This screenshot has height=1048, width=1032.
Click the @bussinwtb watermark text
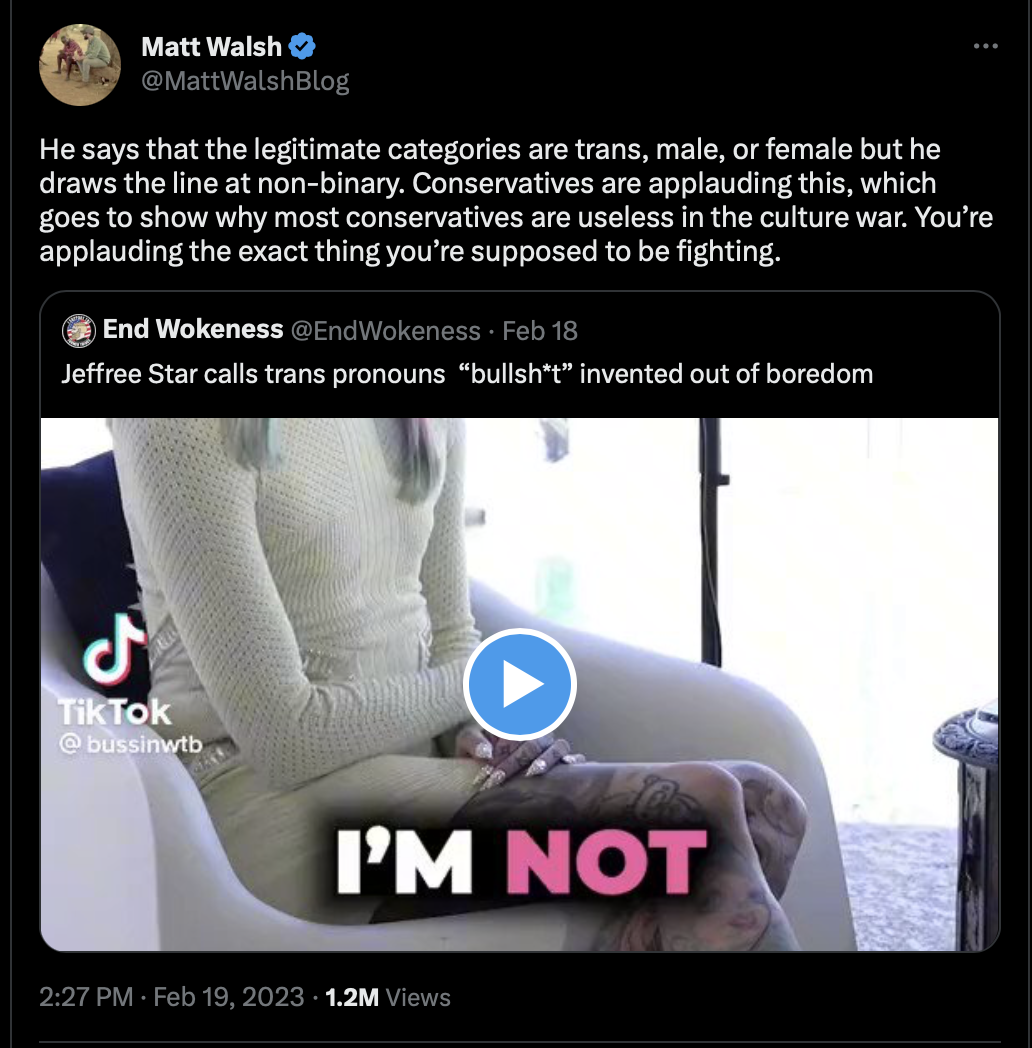click(130, 744)
